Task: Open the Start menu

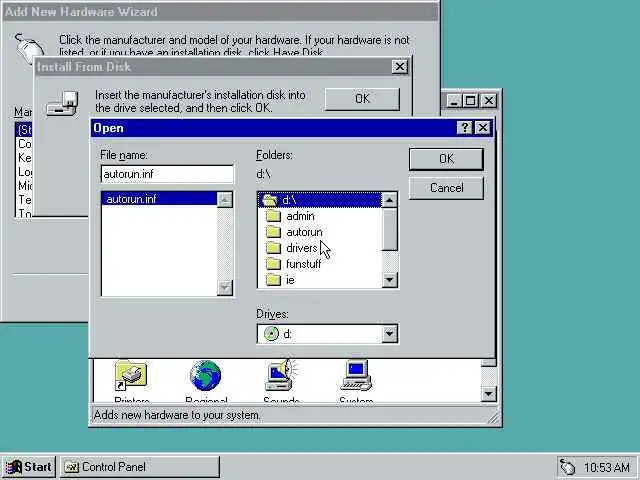Action: (x=28, y=467)
